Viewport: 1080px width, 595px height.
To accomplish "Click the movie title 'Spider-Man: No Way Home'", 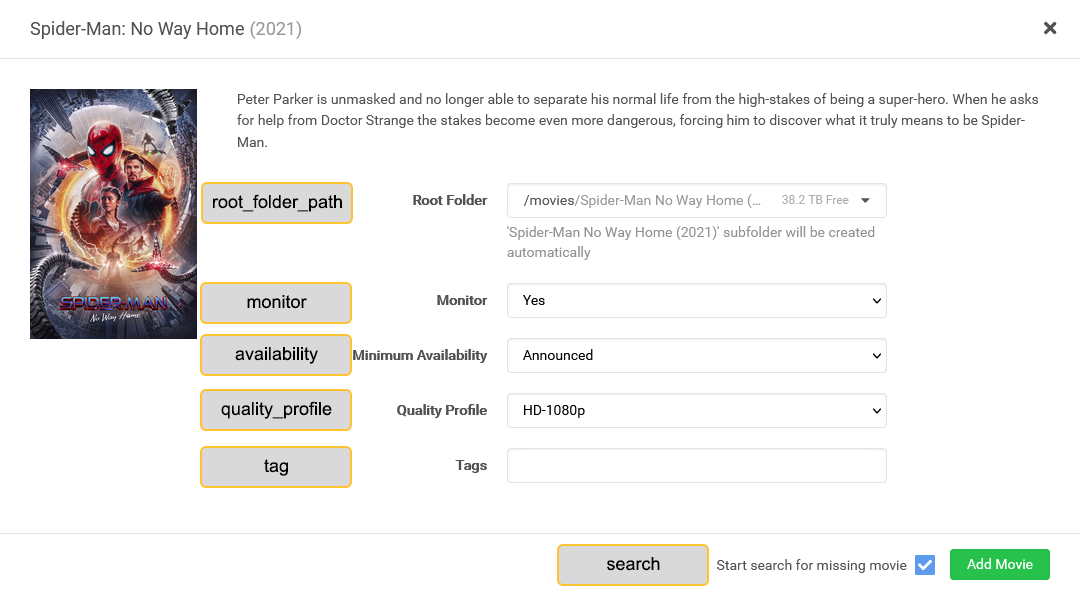I will click(137, 29).
